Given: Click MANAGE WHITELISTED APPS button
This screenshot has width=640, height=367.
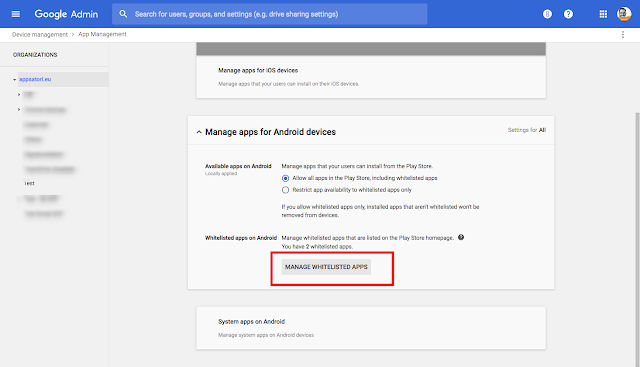Looking at the screenshot, I should 326,267.
